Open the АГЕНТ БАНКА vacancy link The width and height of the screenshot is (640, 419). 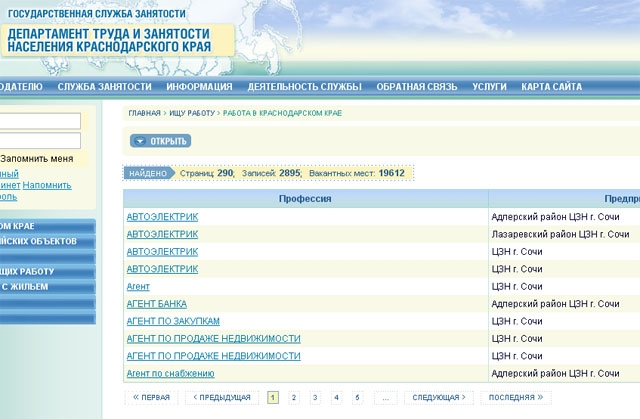pyautogui.click(x=156, y=303)
